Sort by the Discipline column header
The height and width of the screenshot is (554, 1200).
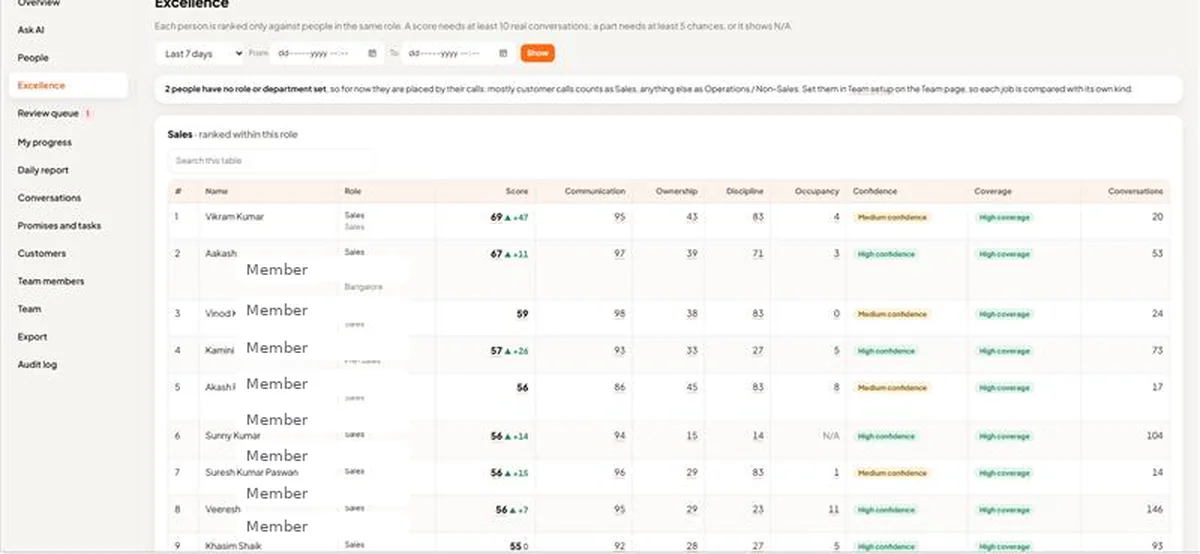[x=746, y=191]
